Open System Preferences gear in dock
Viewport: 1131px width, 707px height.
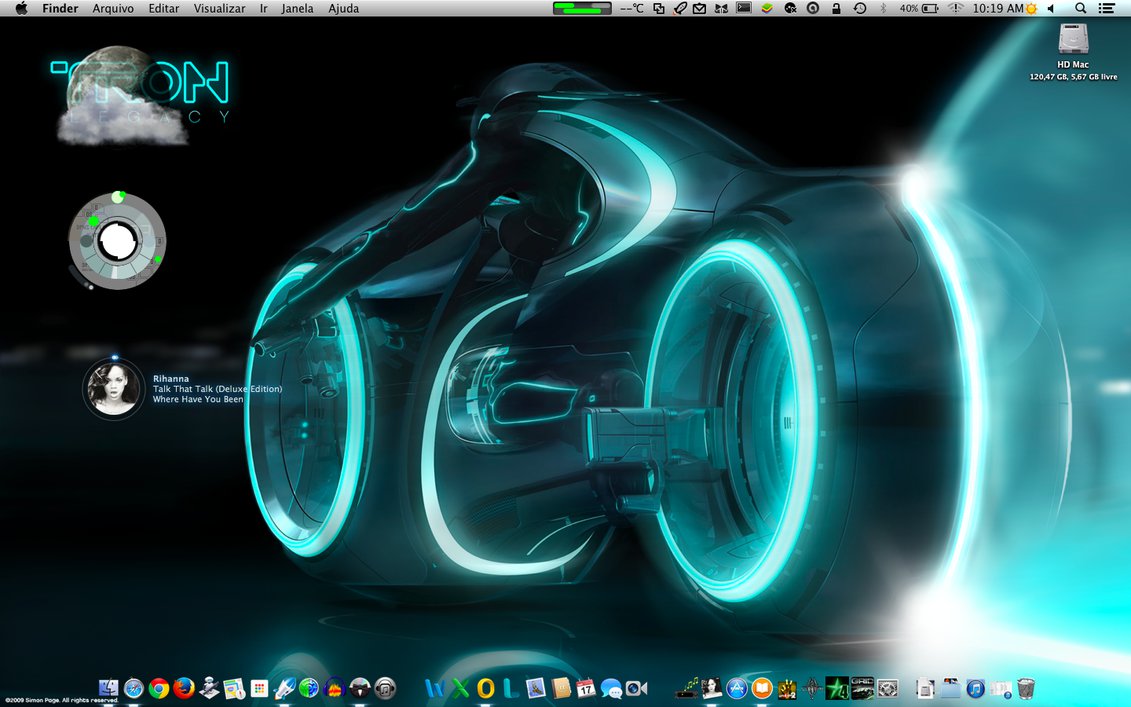(887, 688)
